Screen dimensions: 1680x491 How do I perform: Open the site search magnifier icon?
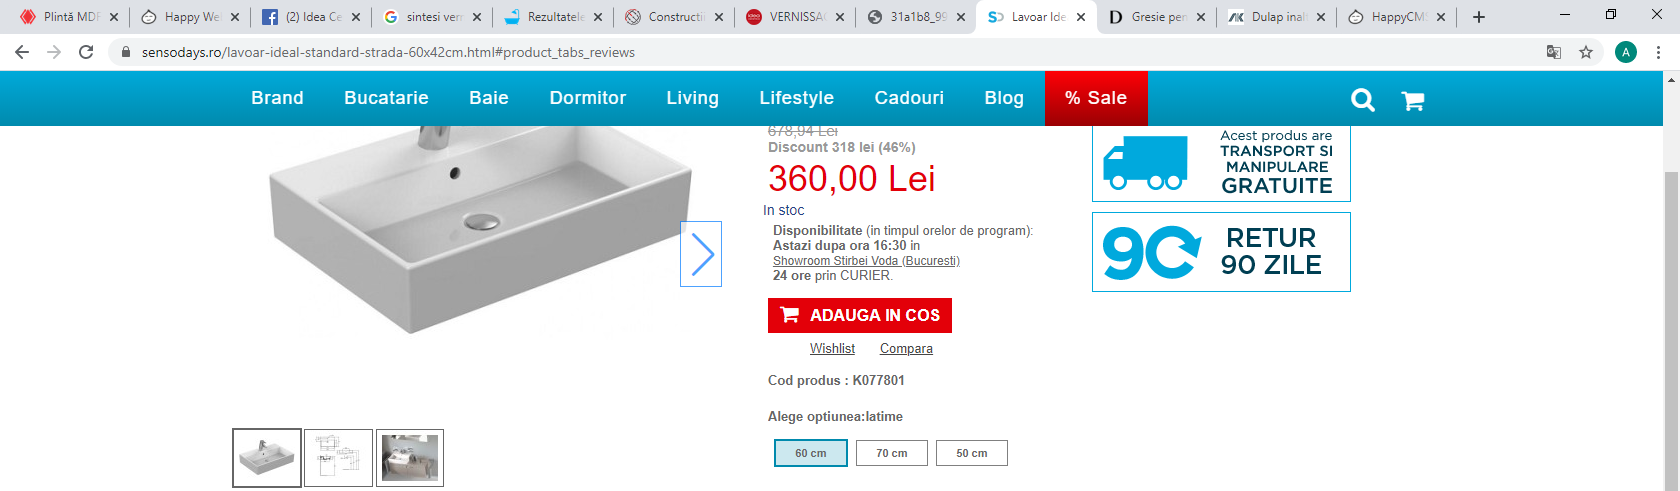[x=1363, y=99]
